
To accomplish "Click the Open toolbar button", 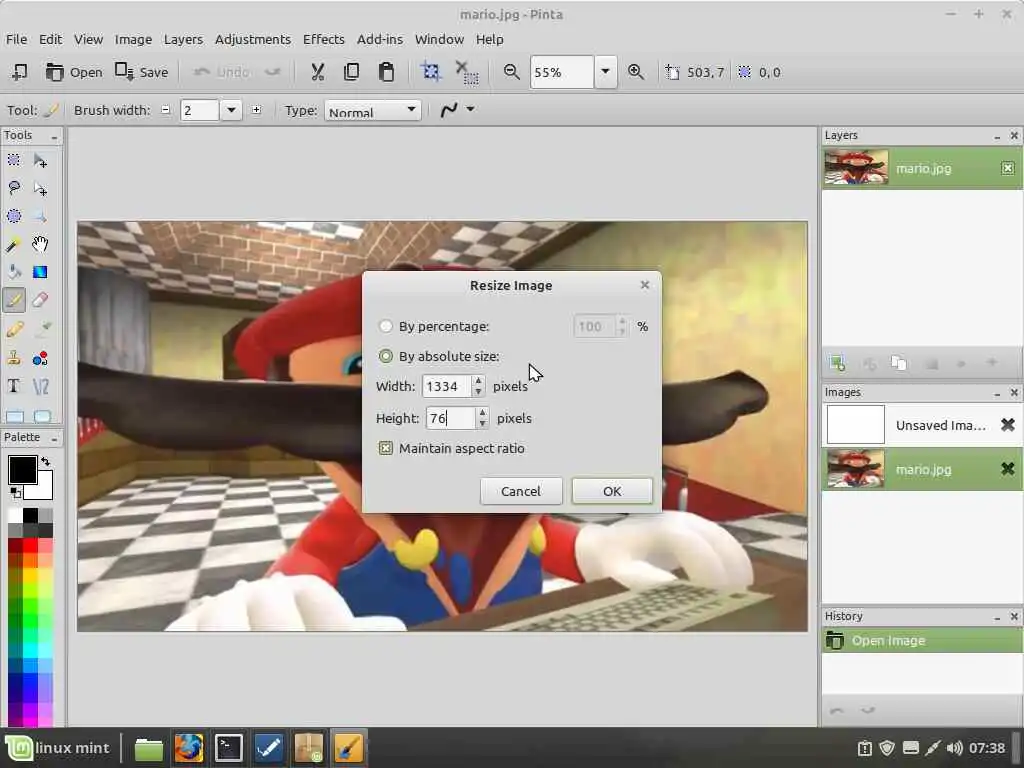I will pos(74,72).
